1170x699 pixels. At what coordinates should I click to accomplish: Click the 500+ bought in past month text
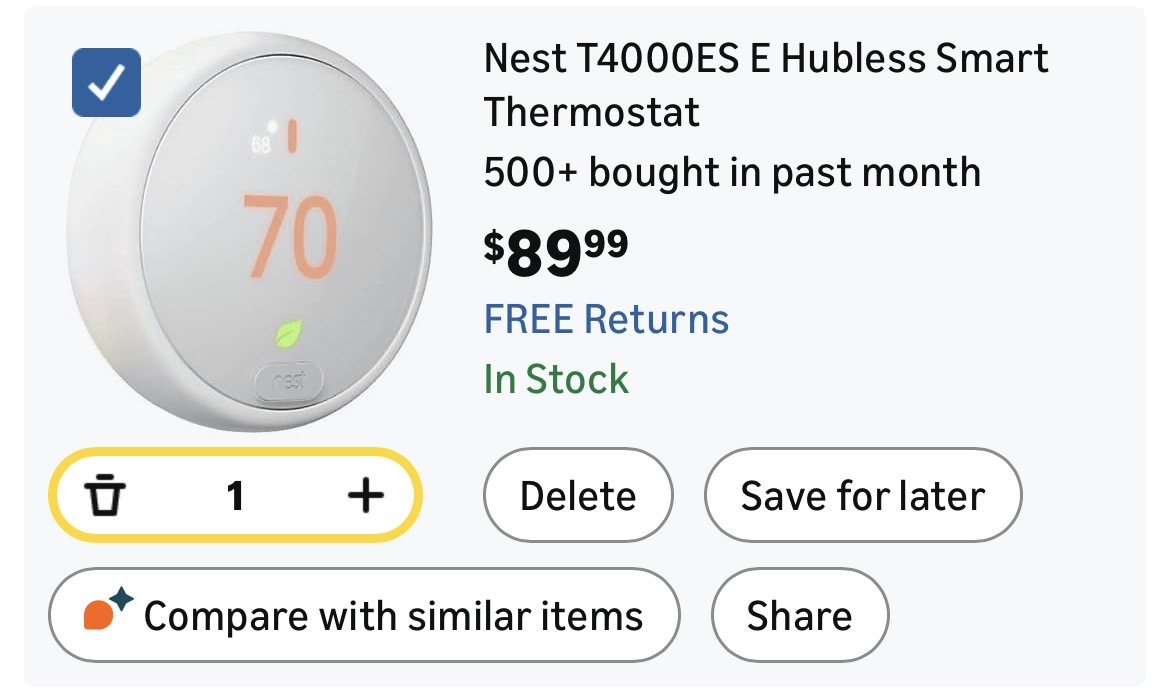731,173
